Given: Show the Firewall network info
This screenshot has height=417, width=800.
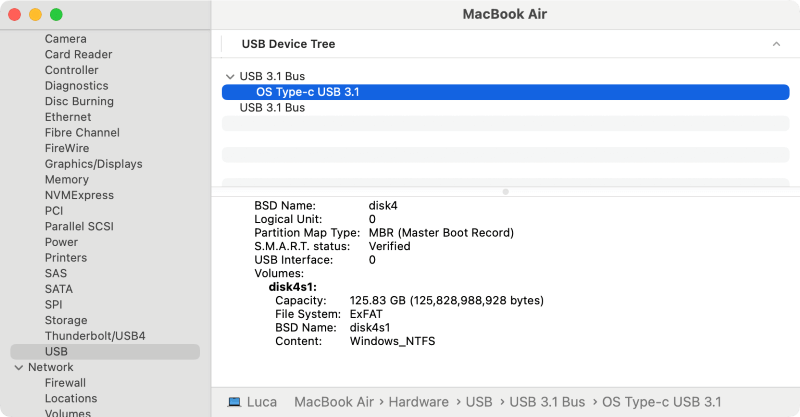Looking at the screenshot, I should pyautogui.click(x=65, y=383).
